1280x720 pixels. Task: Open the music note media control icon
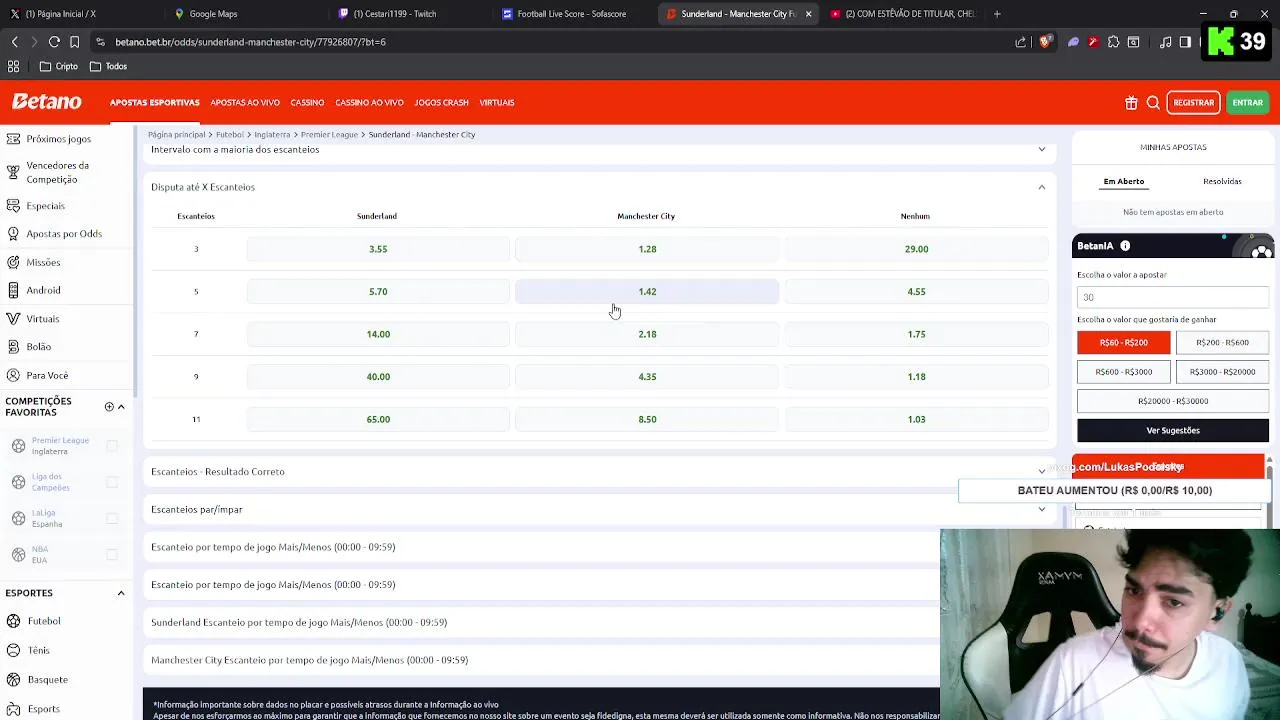click(x=1165, y=42)
